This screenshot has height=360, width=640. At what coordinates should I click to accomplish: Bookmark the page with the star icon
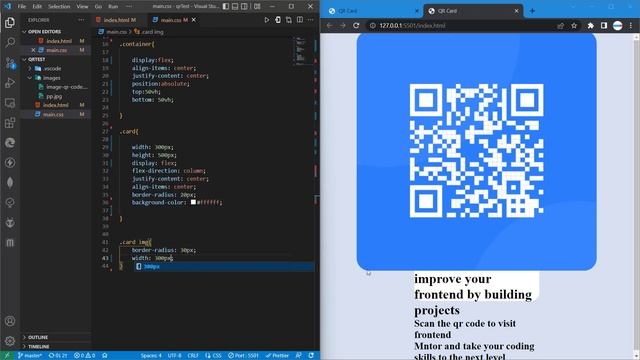click(x=574, y=26)
